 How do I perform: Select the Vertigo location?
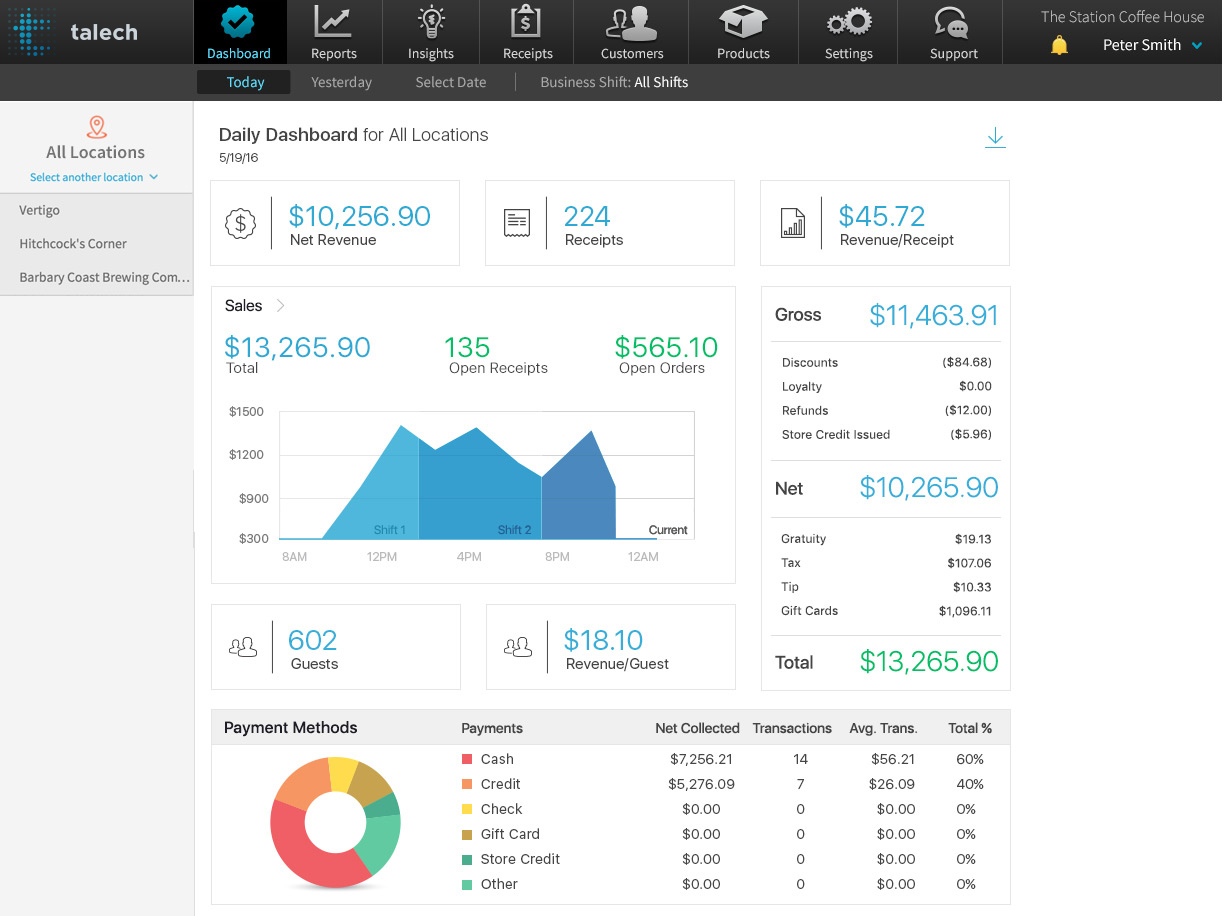(40, 210)
